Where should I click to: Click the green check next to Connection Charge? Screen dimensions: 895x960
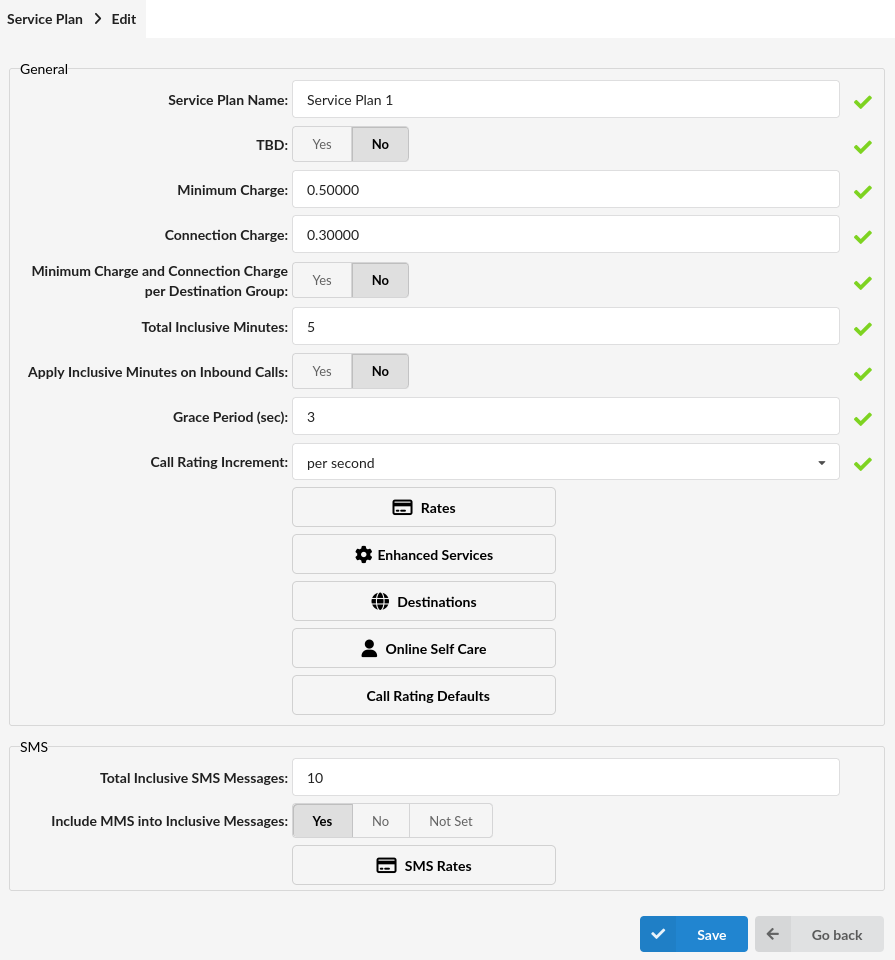(x=863, y=237)
